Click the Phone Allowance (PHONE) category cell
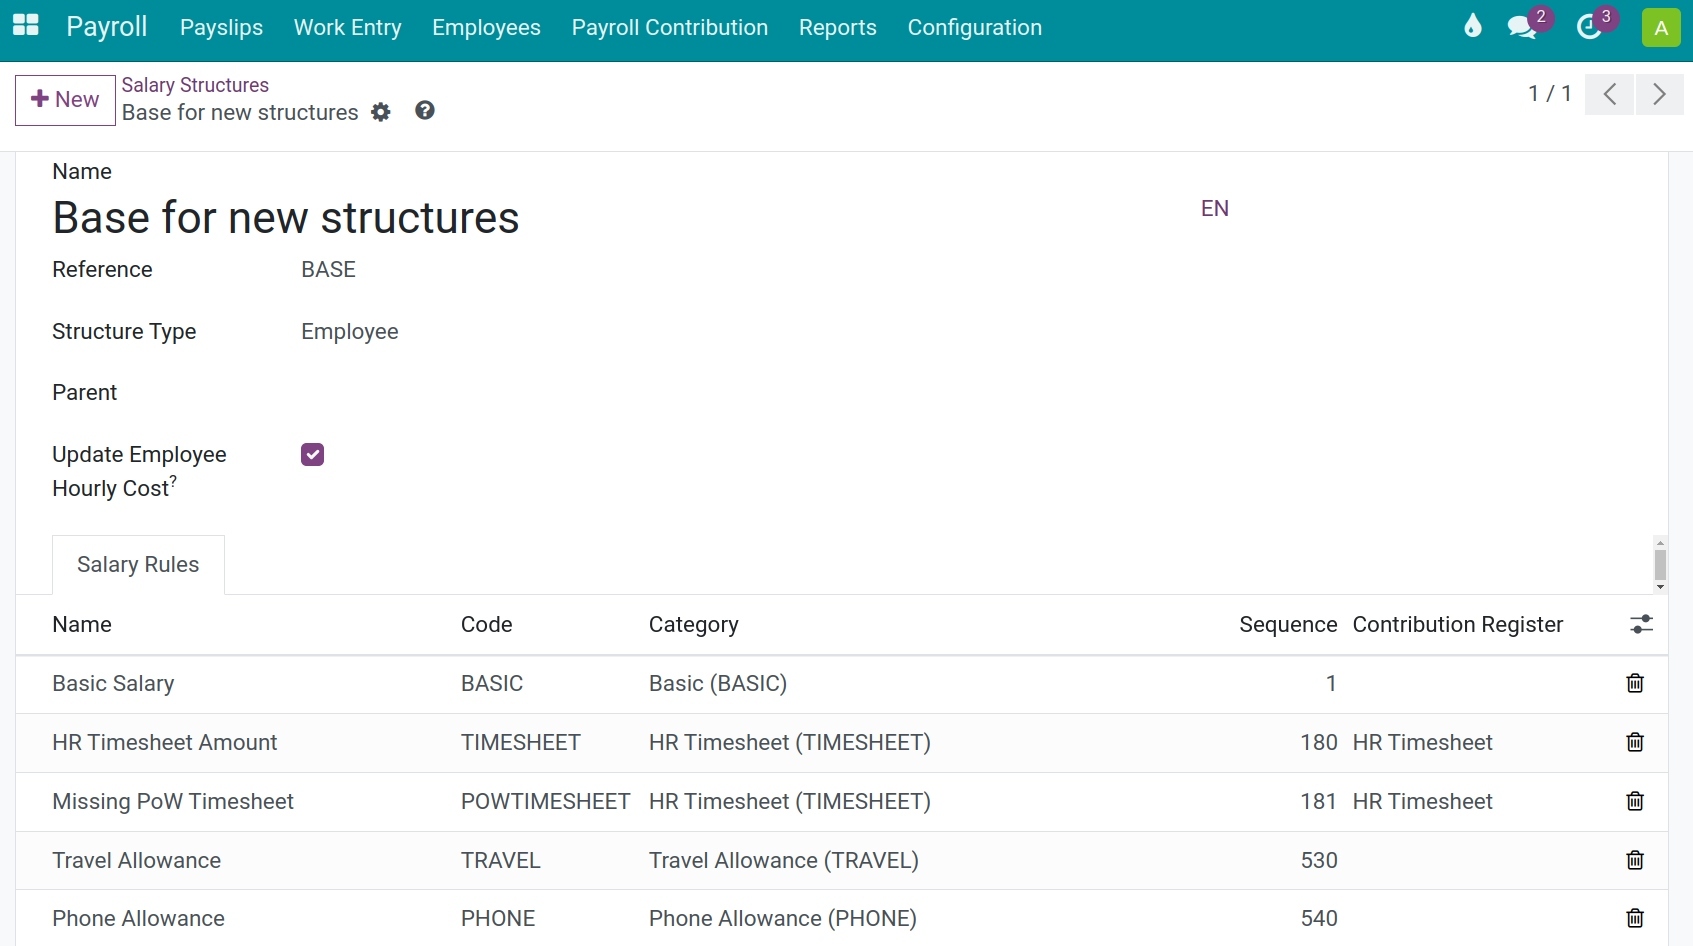 (783, 919)
